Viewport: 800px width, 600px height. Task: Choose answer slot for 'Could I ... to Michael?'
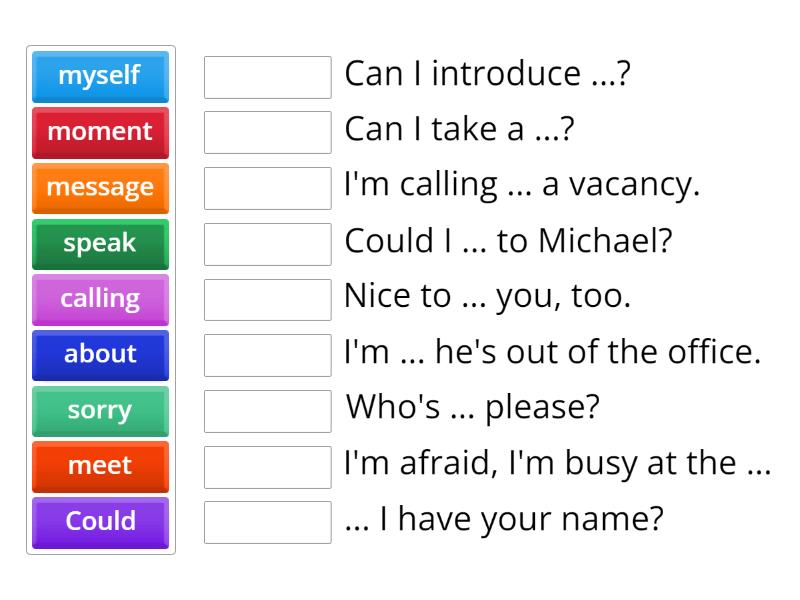(267, 244)
